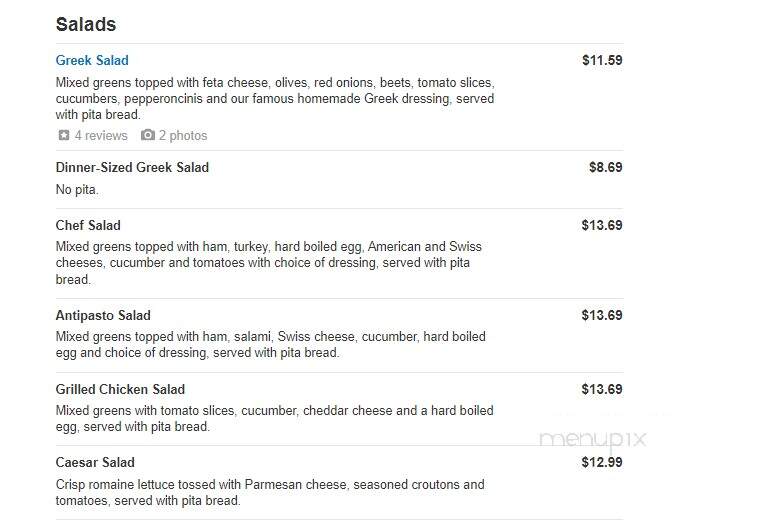The image size is (772, 522).
Task: Open the 2 photos link
Action: coord(183,135)
